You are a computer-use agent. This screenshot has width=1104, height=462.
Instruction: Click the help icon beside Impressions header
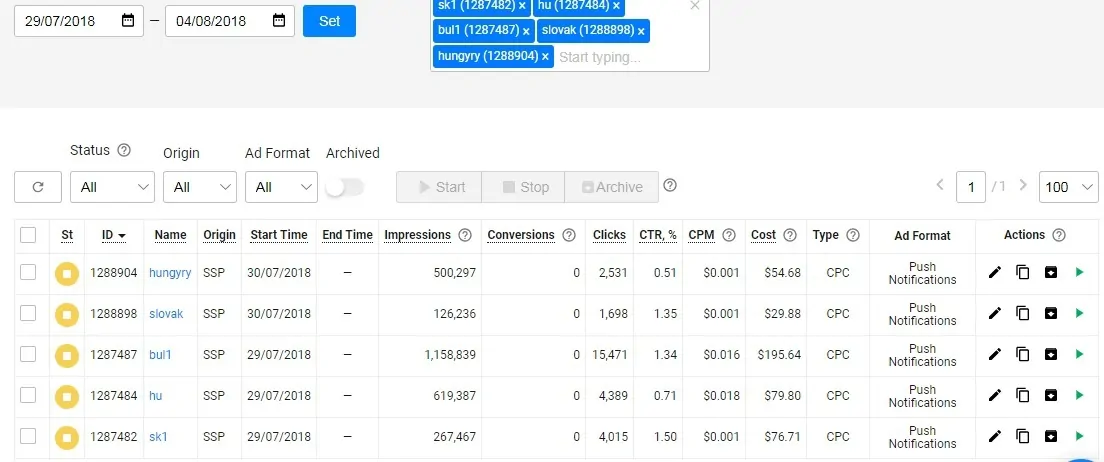(464, 235)
